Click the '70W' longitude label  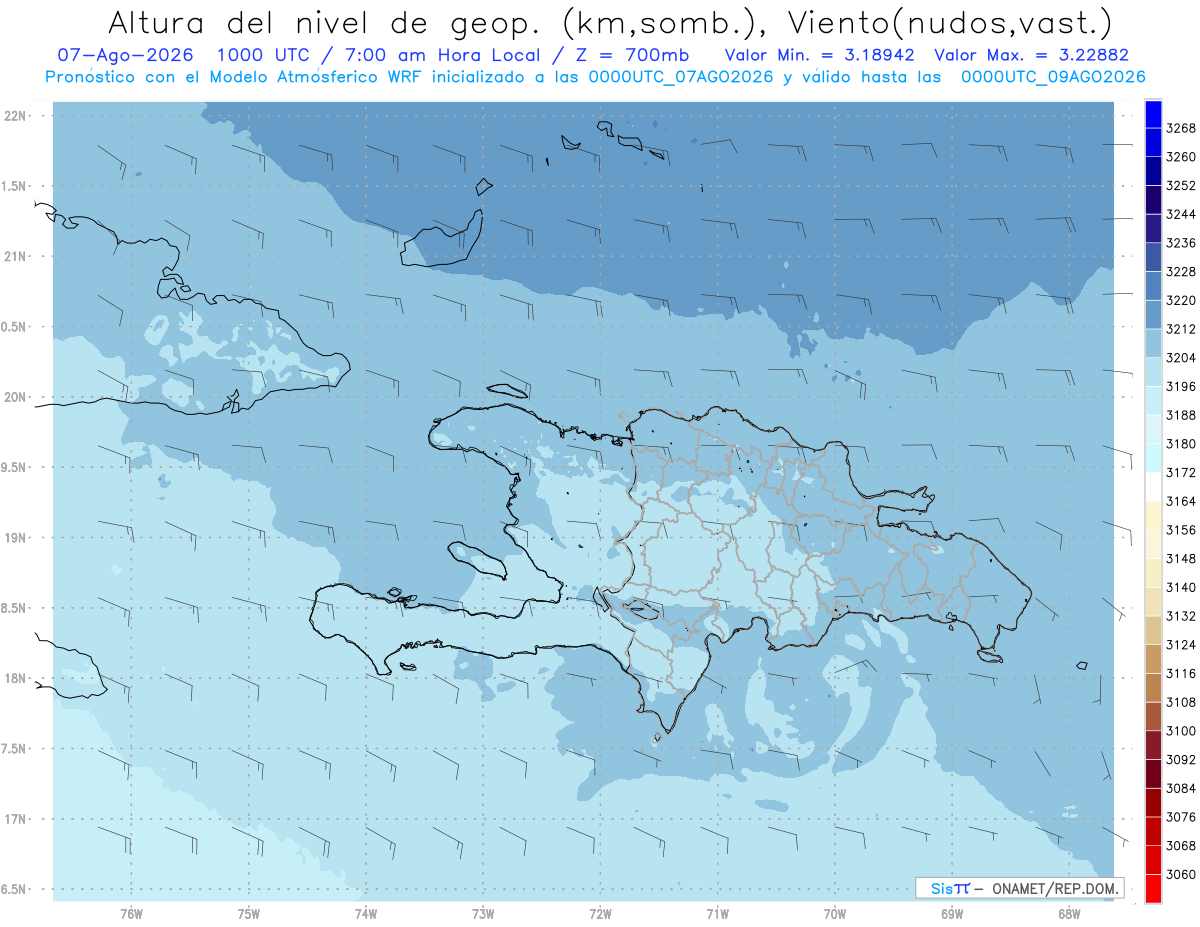[x=835, y=913]
